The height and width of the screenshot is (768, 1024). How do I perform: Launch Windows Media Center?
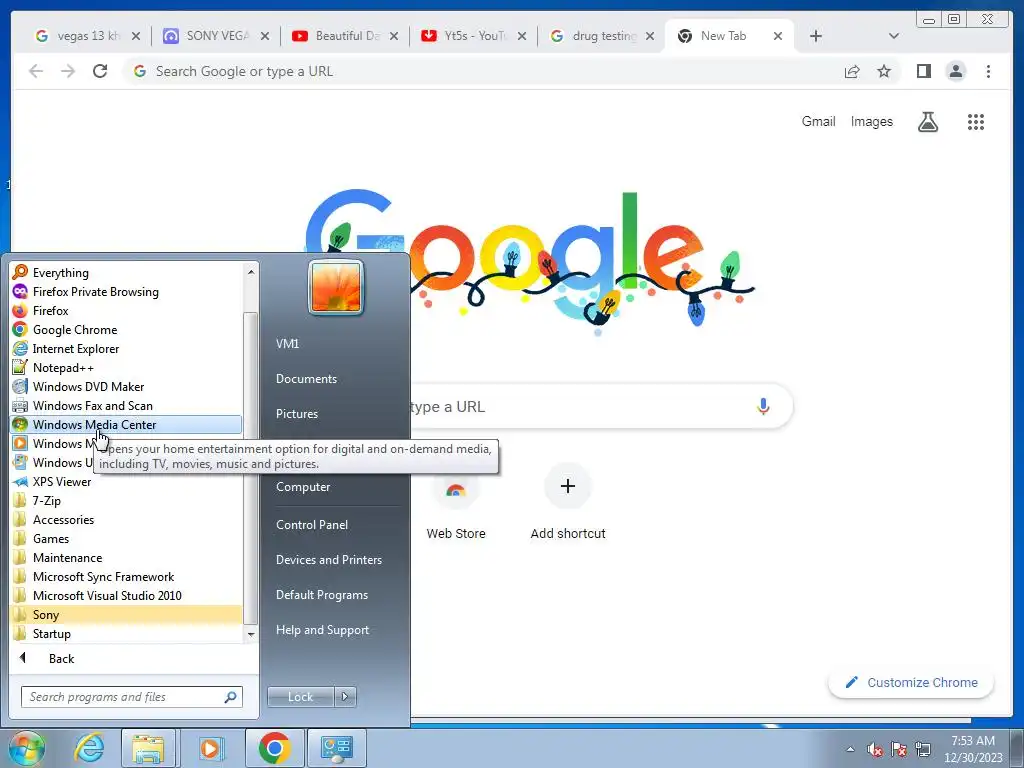[x=126, y=424]
